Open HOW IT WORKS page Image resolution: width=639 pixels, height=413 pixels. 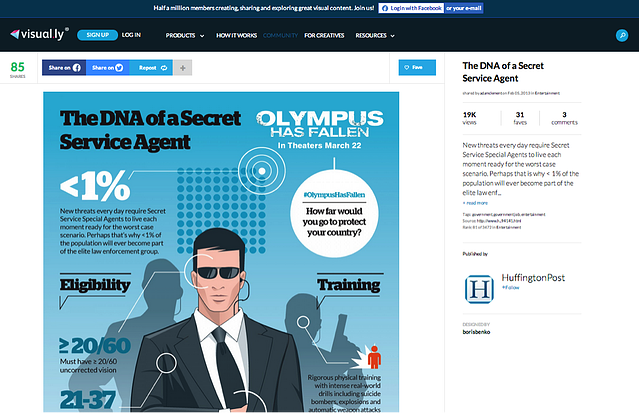click(x=236, y=35)
